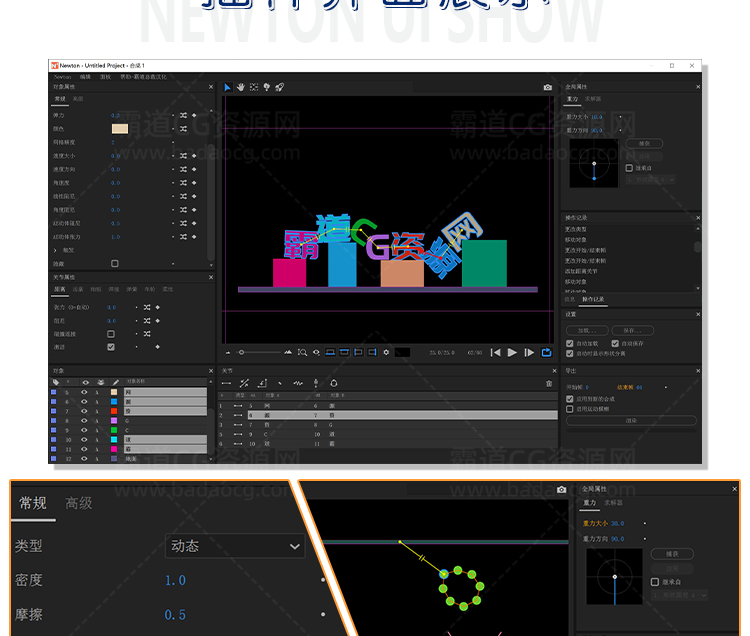Click the dashed-square tool next to the hand

pos(254,87)
